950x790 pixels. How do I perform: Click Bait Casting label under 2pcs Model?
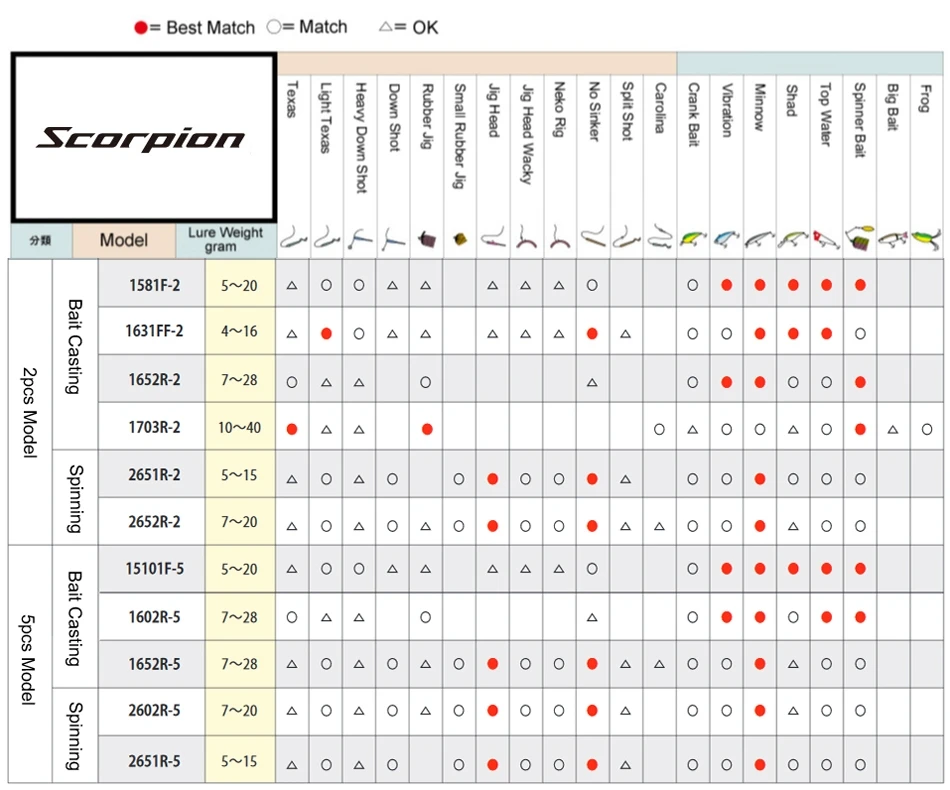coord(74,347)
